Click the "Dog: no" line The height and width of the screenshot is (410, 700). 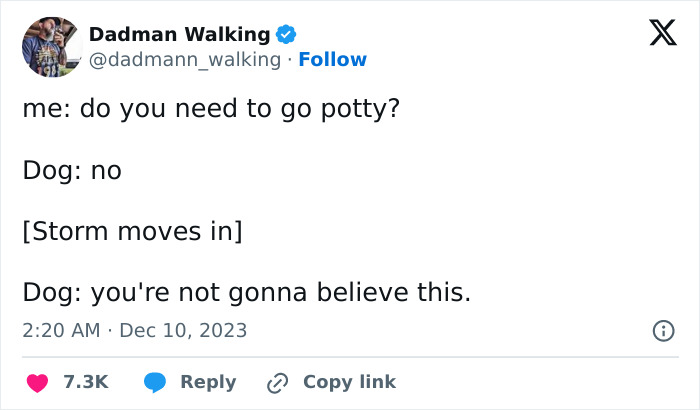[x=72, y=171]
